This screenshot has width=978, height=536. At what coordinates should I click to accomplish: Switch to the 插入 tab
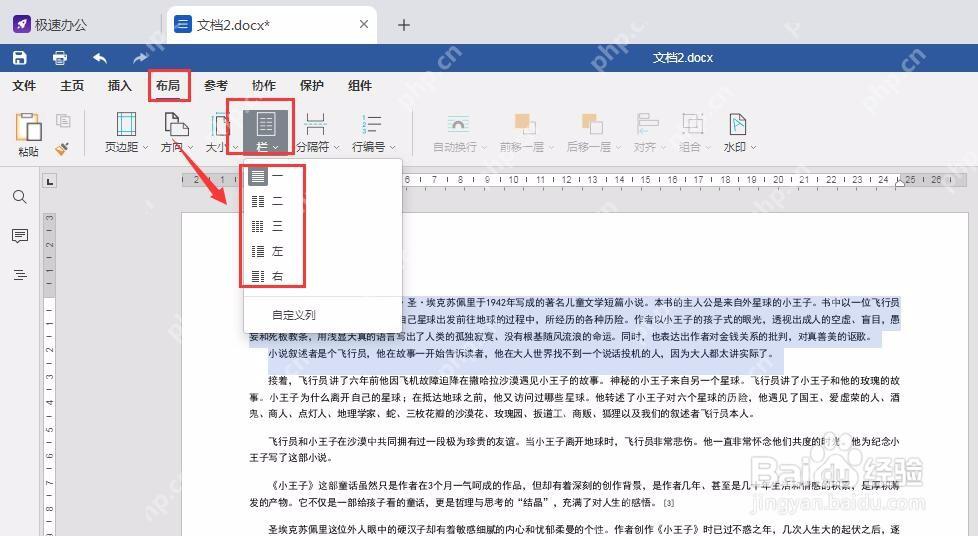(x=120, y=85)
